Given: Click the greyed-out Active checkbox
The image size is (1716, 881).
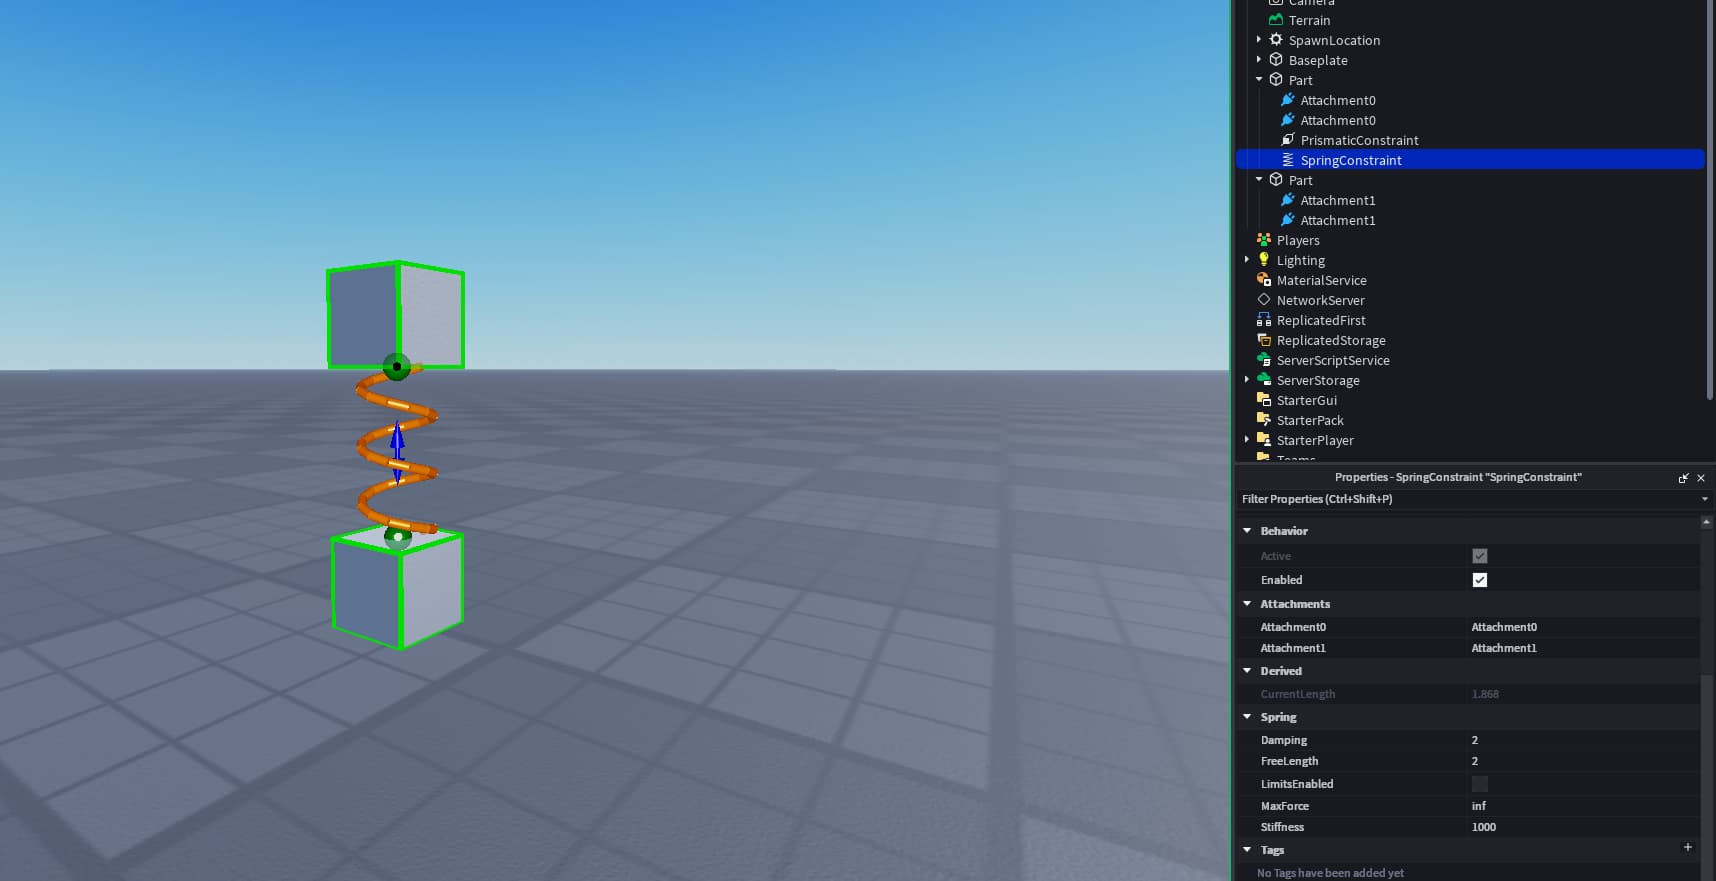Looking at the screenshot, I should [1479, 556].
